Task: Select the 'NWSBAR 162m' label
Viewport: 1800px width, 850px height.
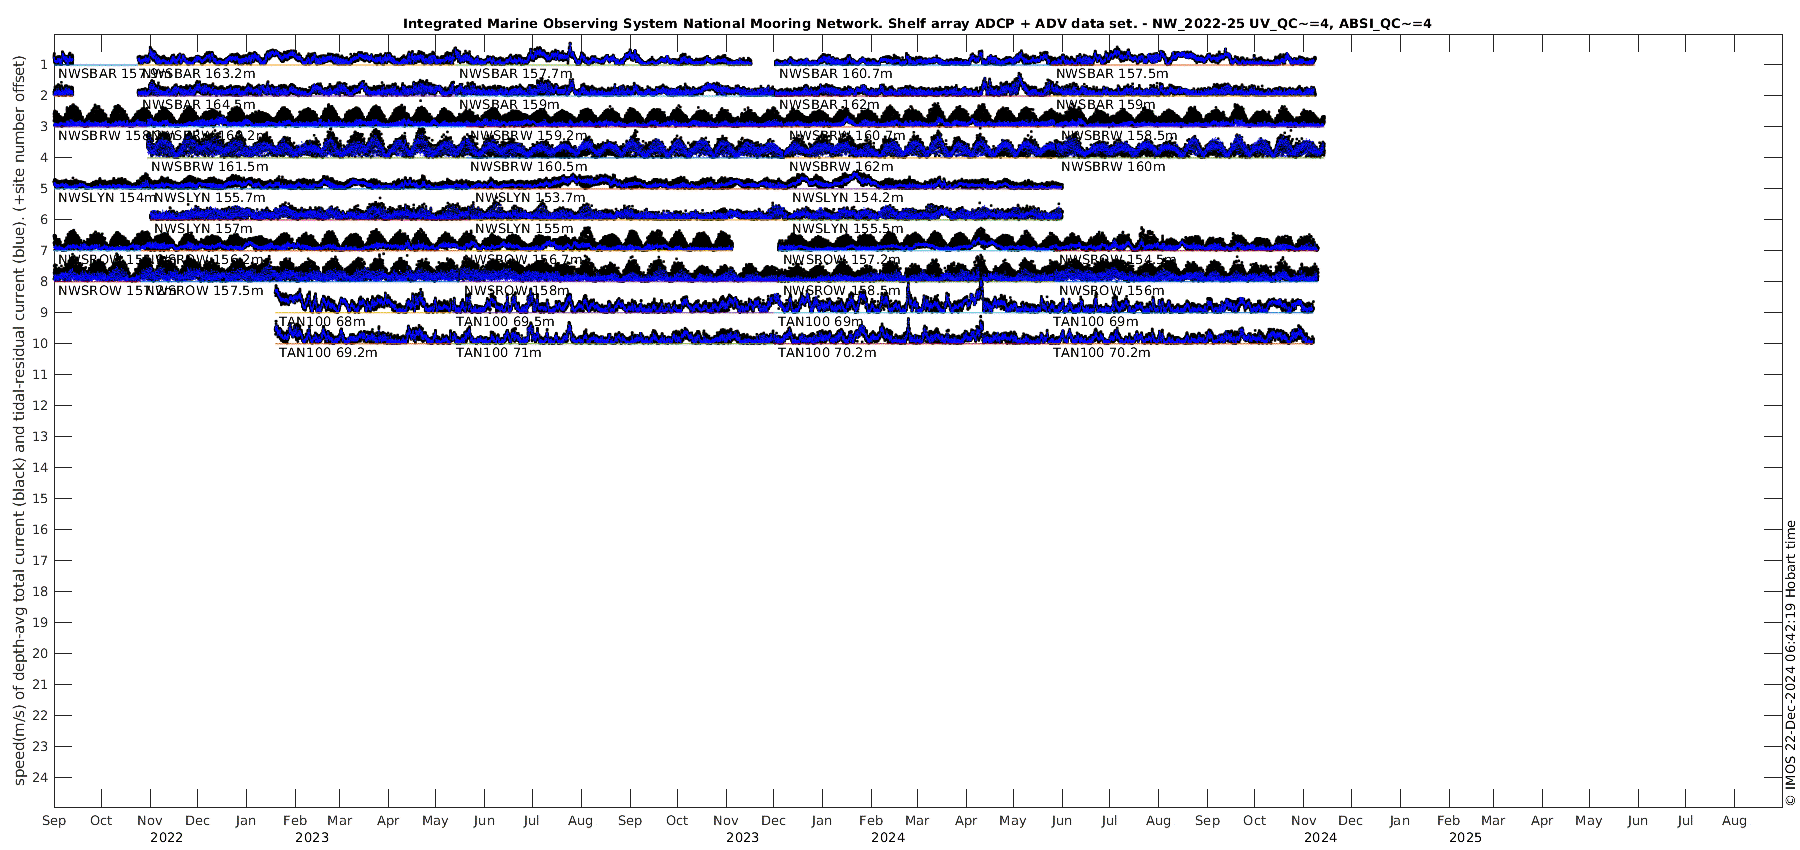Action: [x=829, y=105]
